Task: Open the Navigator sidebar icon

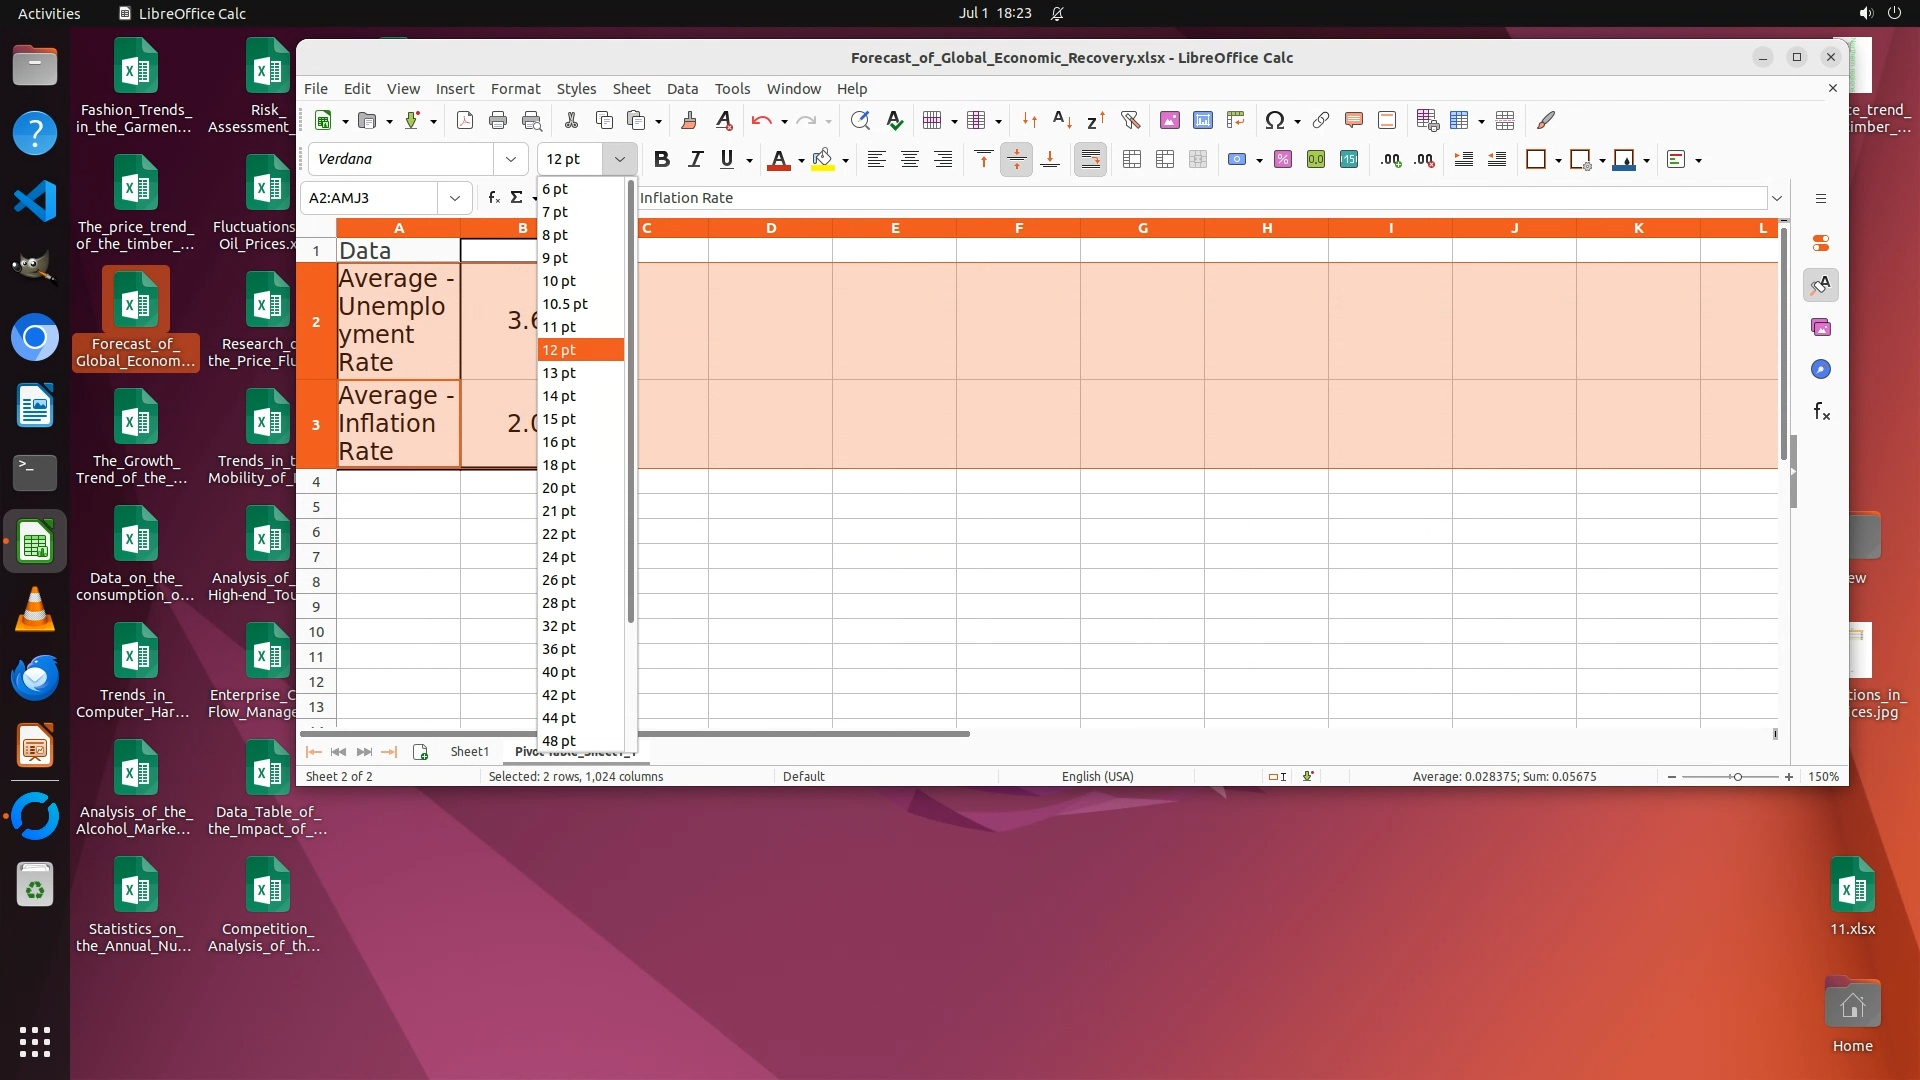Action: tap(1821, 370)
